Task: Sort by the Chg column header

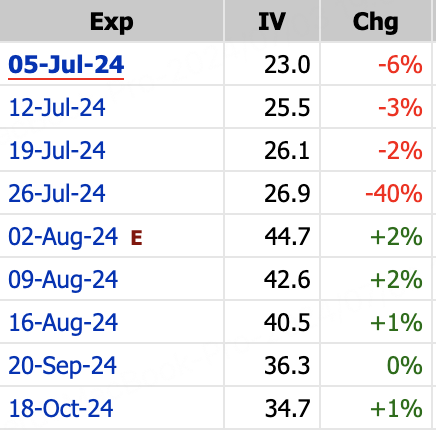Action: (x=376, y=22)
